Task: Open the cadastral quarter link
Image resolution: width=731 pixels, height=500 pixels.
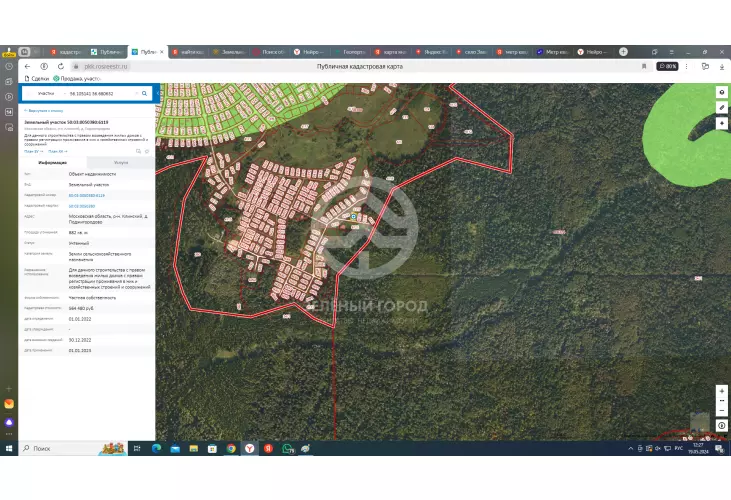Action: click(82, 206)
